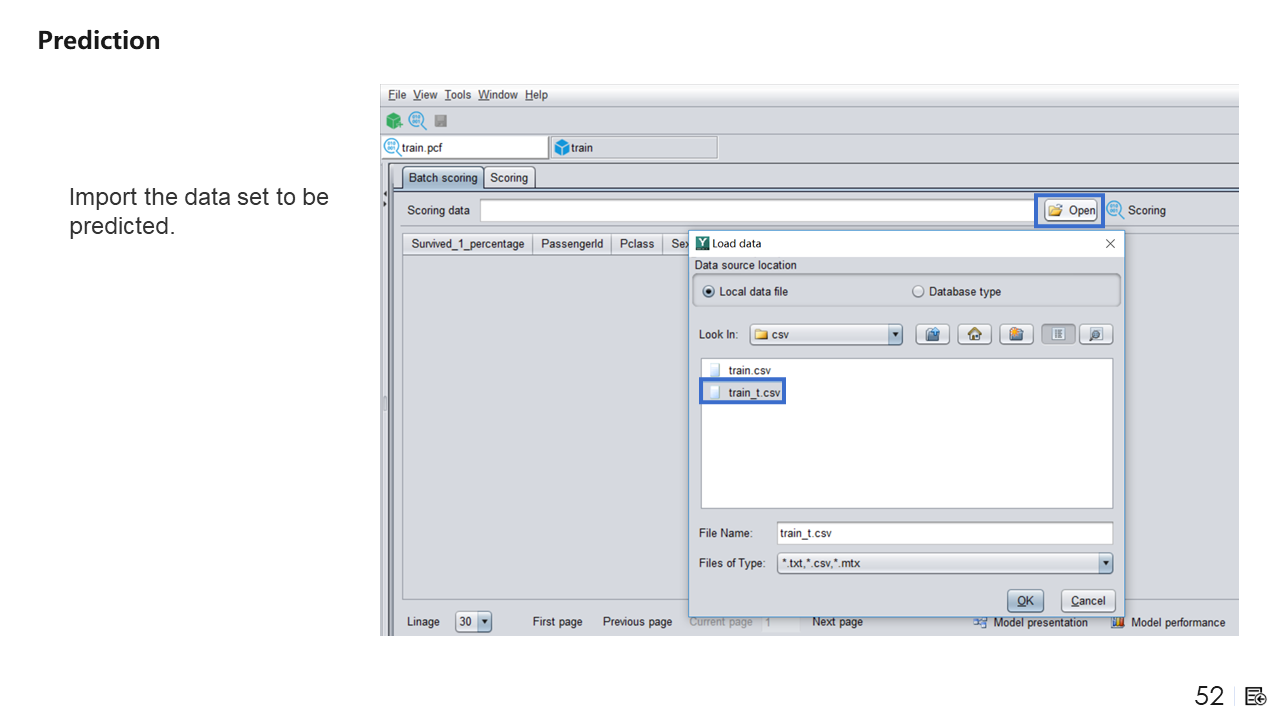The image size is (1280, 720).
Task: Click the Scoring button with magnifier icon
Action: (x=1136, y=211)
